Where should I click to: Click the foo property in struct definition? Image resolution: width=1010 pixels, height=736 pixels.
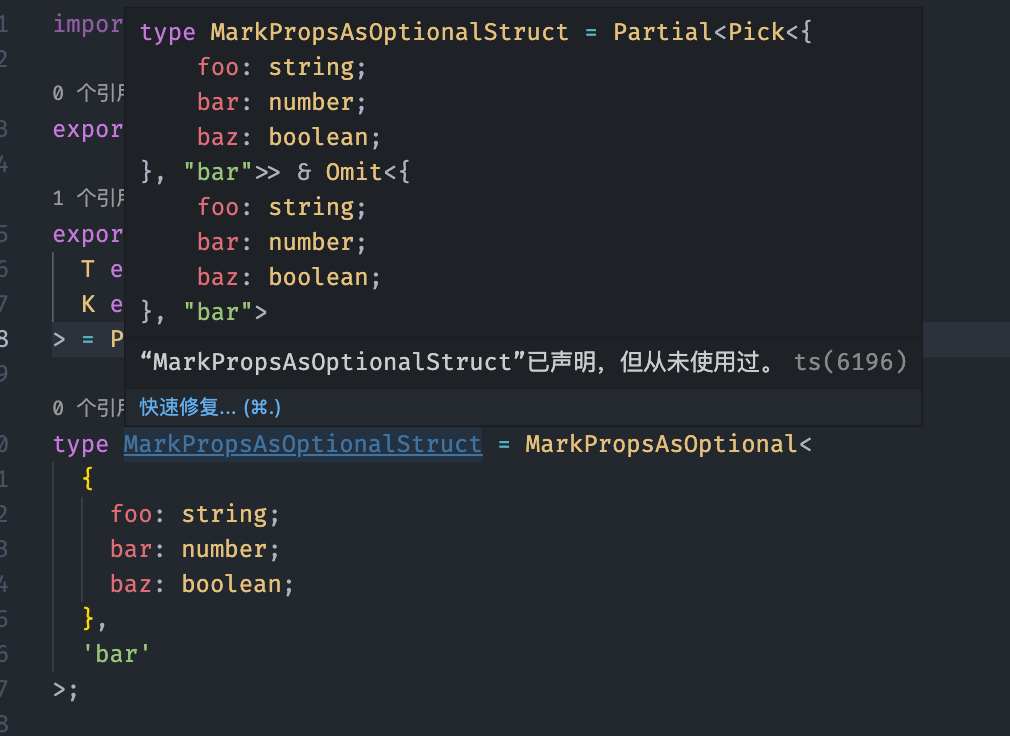pyautogui.click(x=131, y=514)
